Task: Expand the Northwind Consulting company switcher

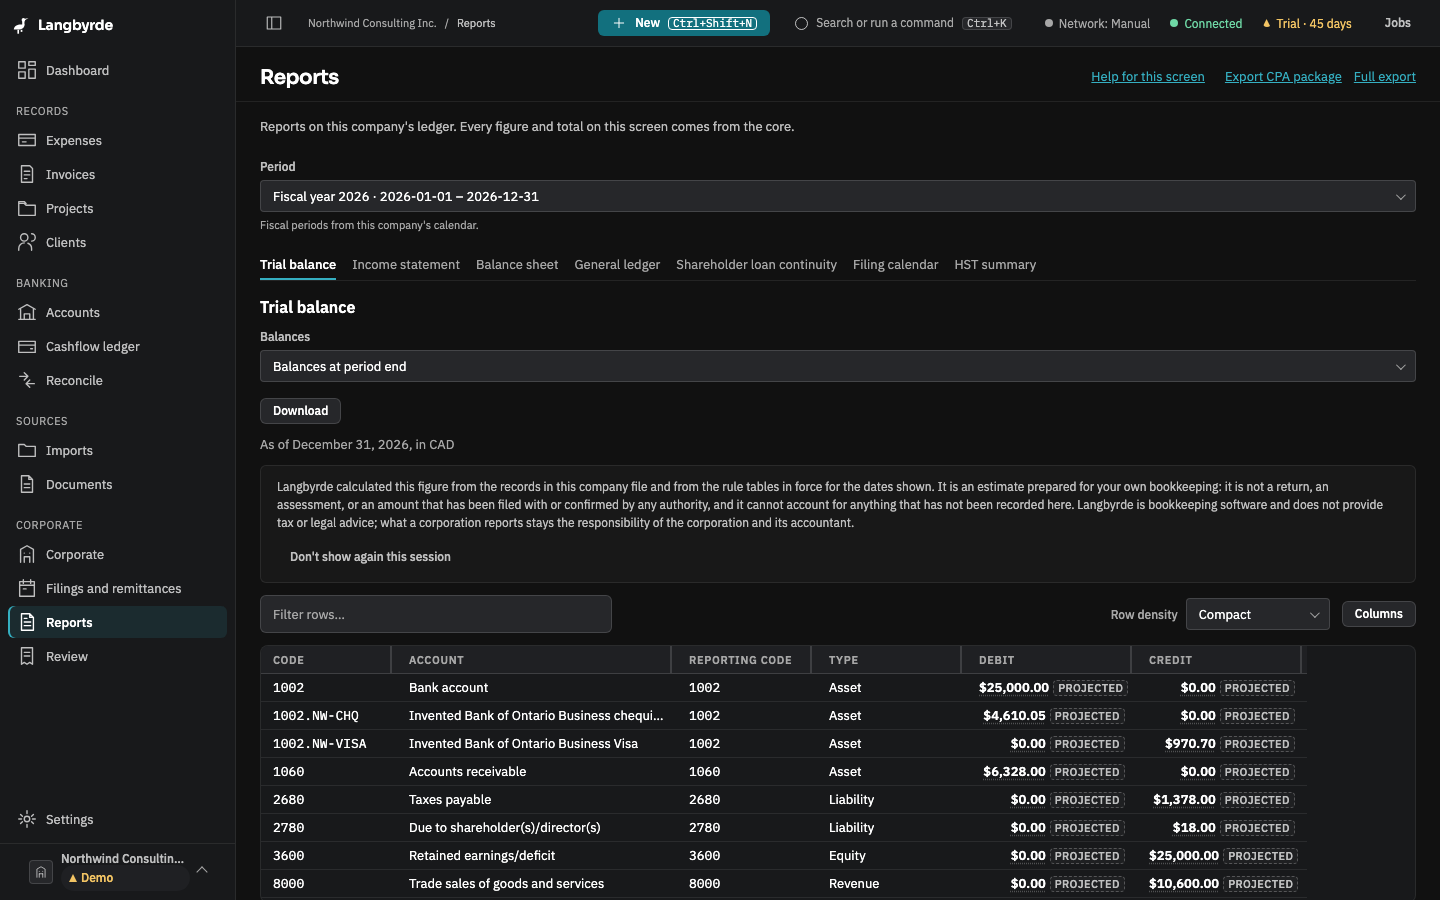Action: 118,868
